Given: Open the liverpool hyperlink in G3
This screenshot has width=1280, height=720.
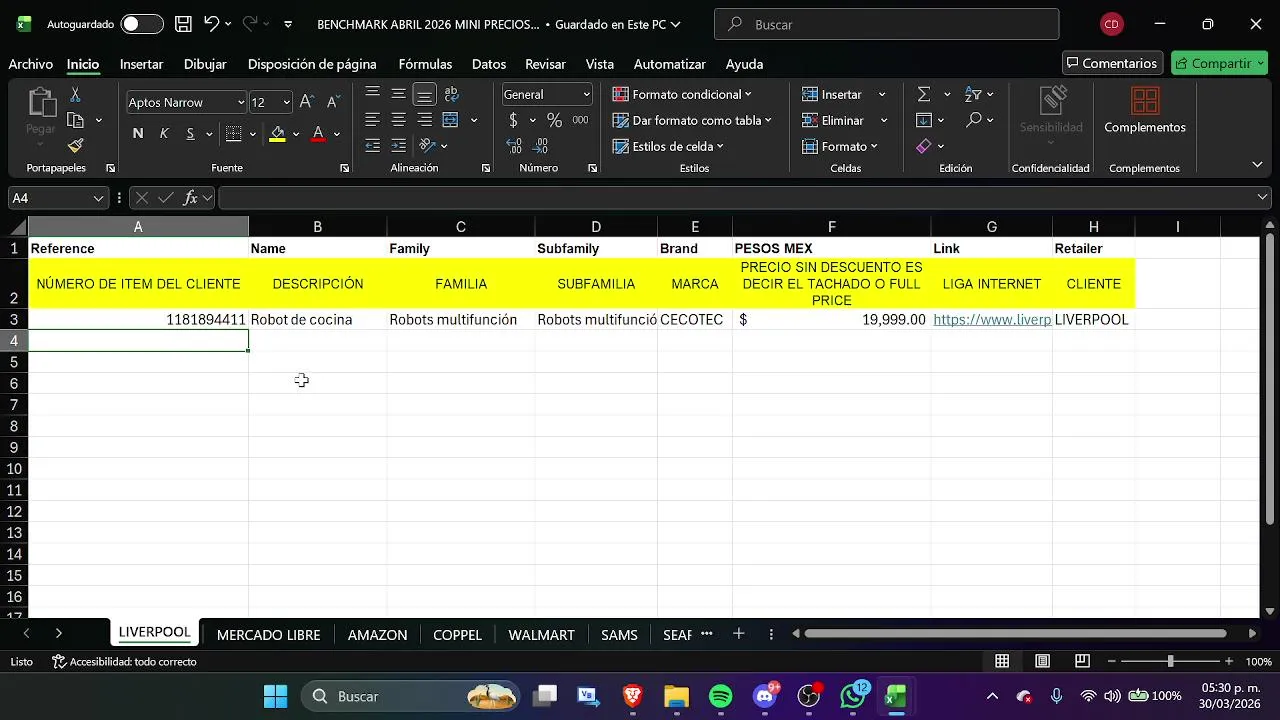Looking at the screenshot, I should 992,320.
